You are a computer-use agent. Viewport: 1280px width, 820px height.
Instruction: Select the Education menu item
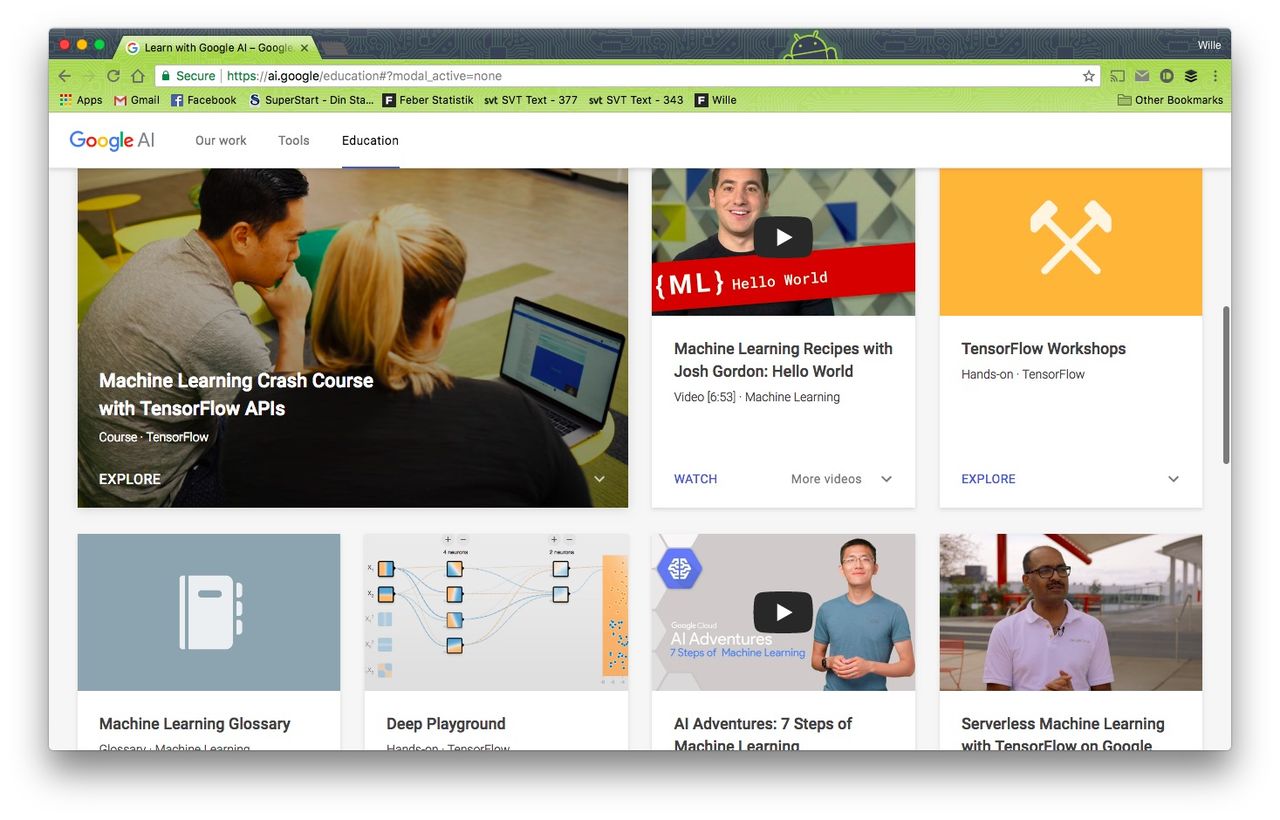click(x=370, y=140)
